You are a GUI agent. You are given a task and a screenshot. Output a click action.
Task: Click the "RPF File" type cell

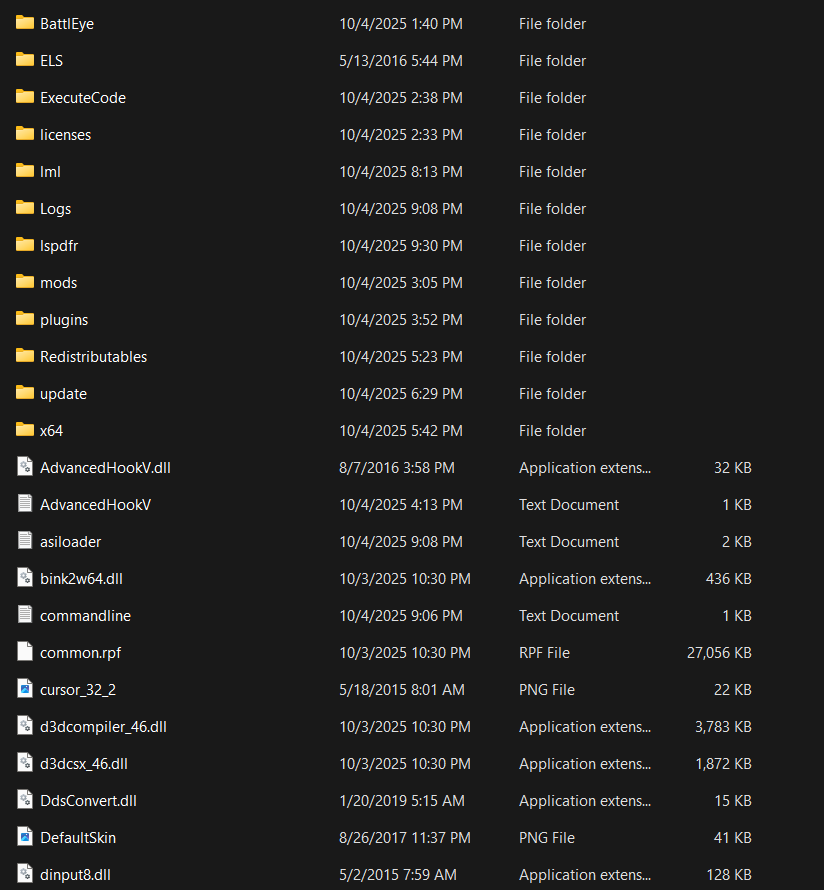point(544,653)
